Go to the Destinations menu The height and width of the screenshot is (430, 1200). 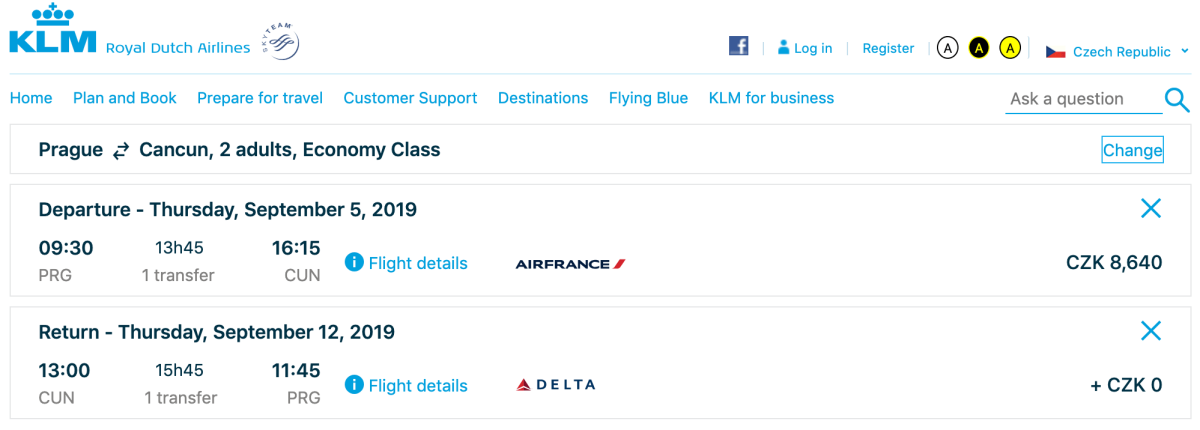click(543, 98)
